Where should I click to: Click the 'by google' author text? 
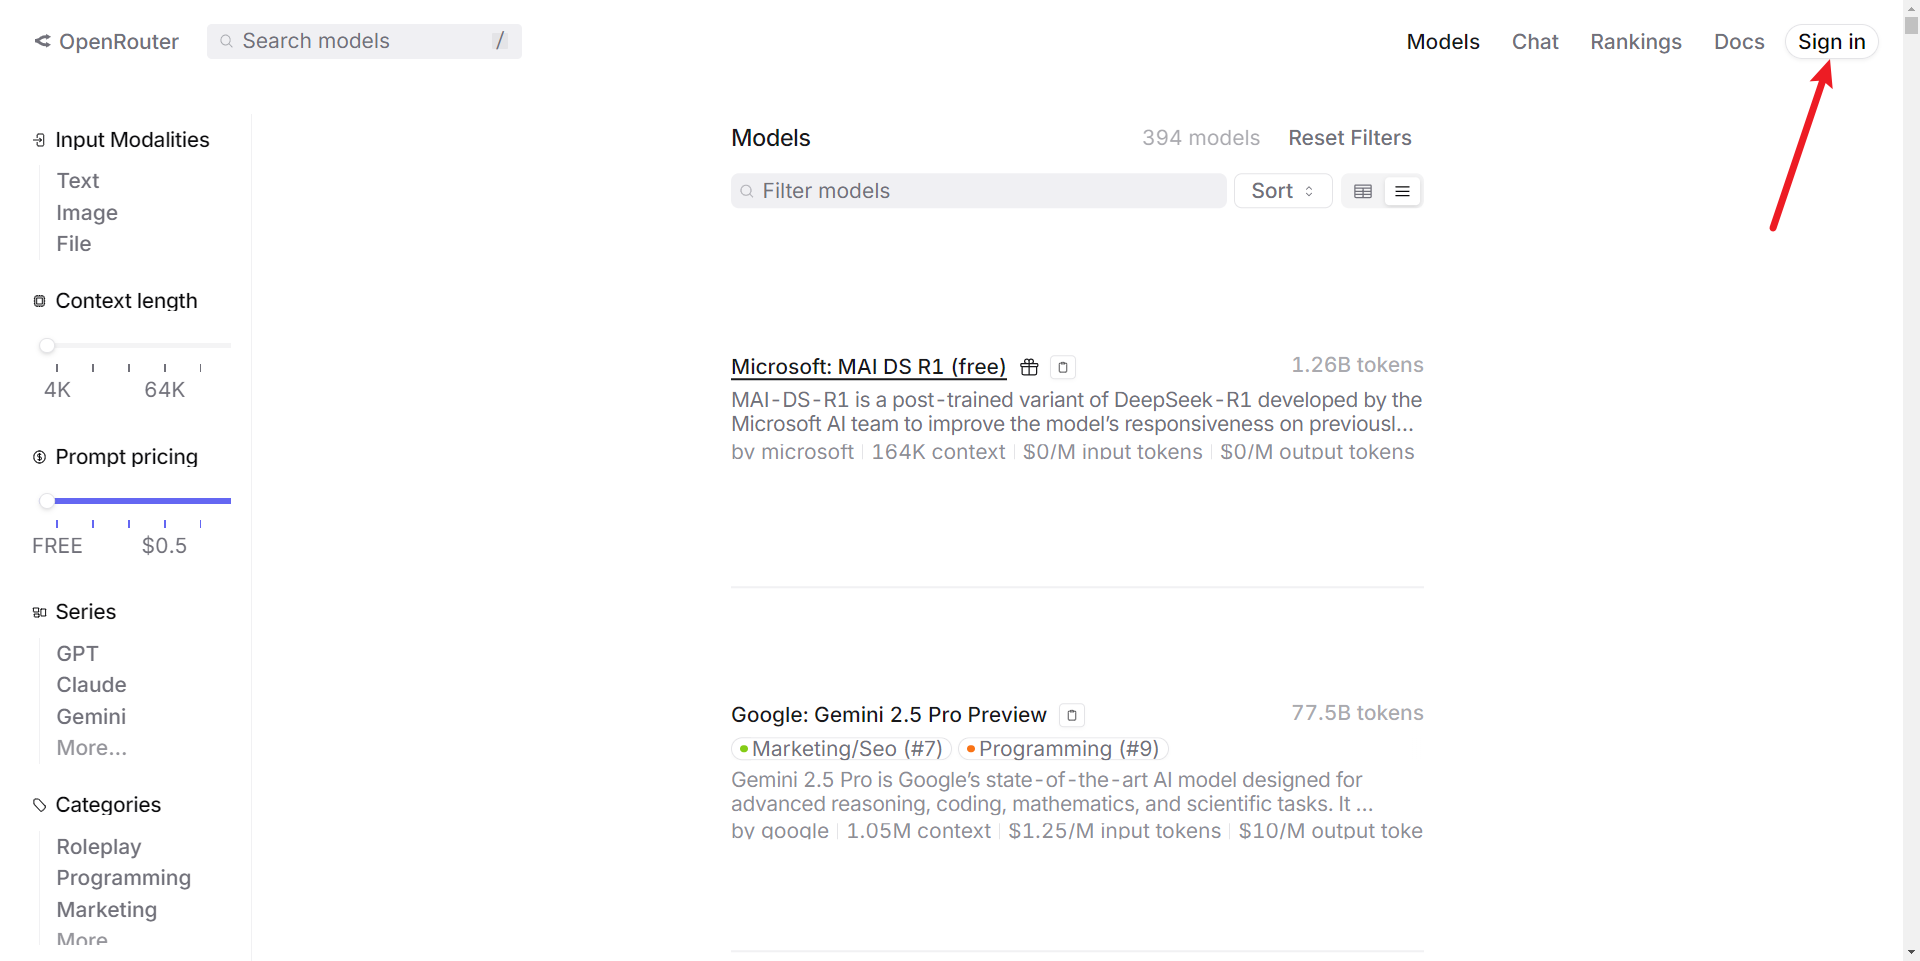tap(780, 831)
